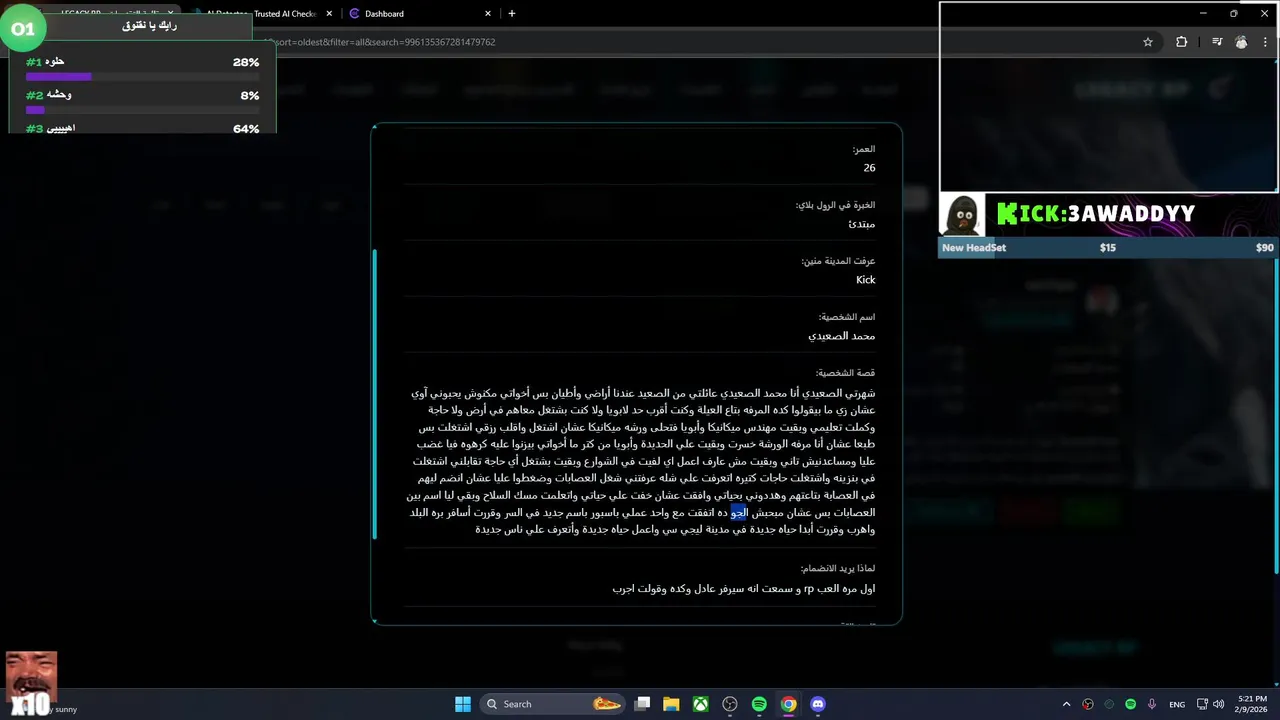The height and width of the screenshot is (720, 1280).
Task: Click the OBS icon in the system tray
Action: 1088,704
